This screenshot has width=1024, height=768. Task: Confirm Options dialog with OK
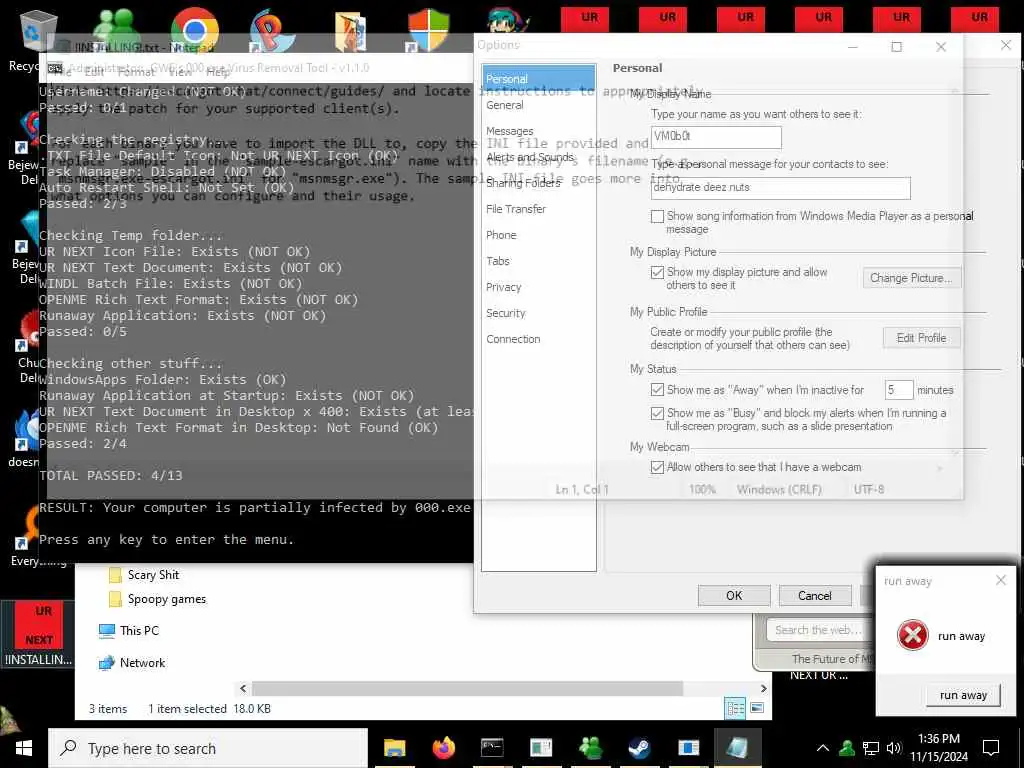(734, 596)
